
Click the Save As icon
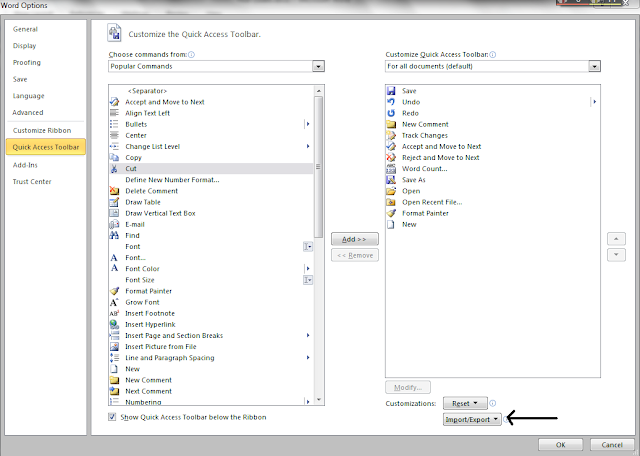pos(391,180)
